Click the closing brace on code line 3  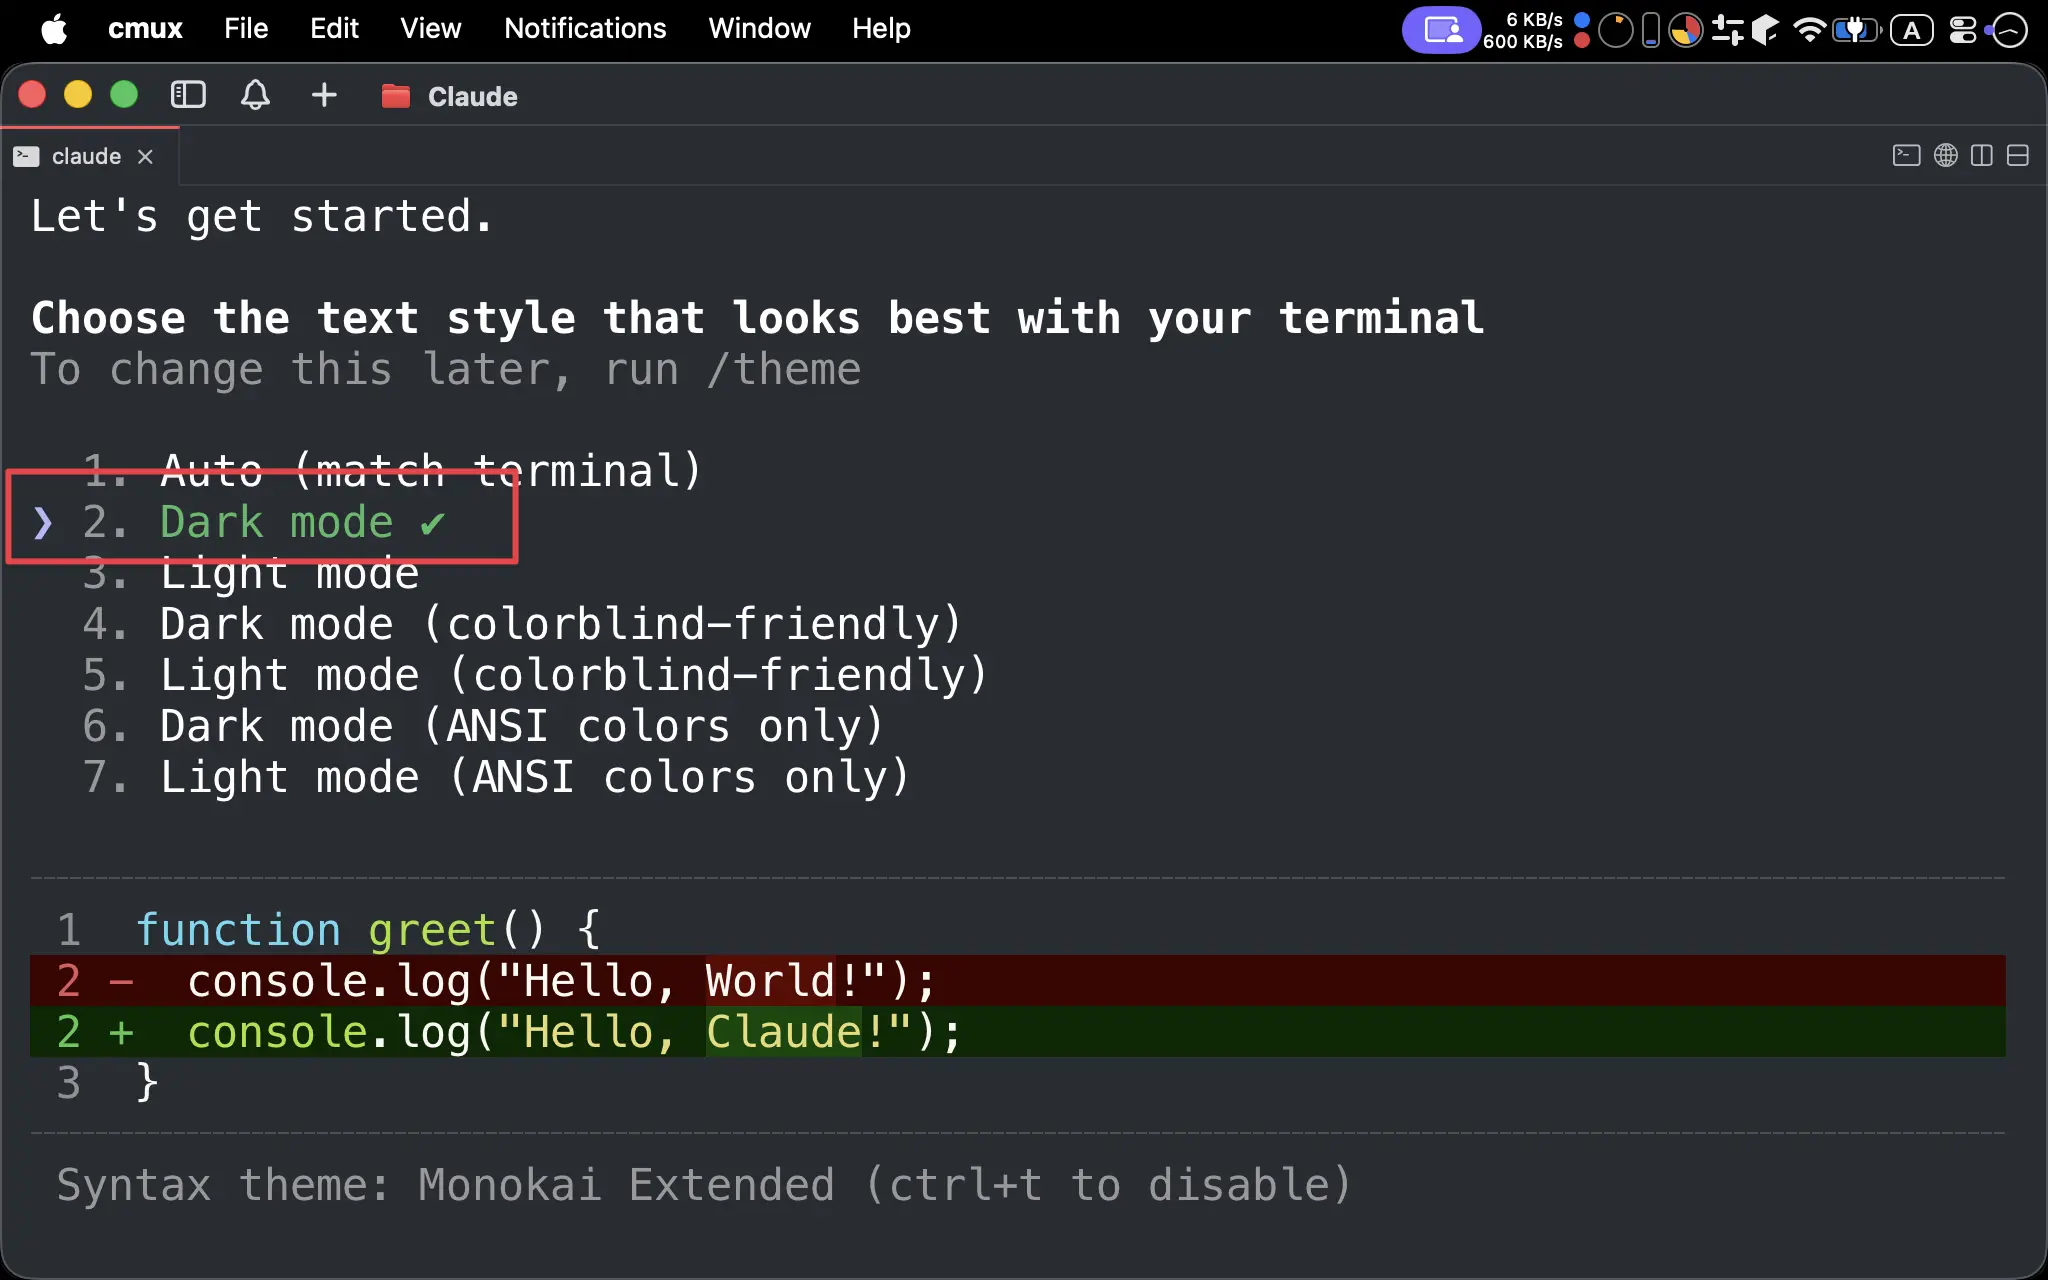point(147,1083)
